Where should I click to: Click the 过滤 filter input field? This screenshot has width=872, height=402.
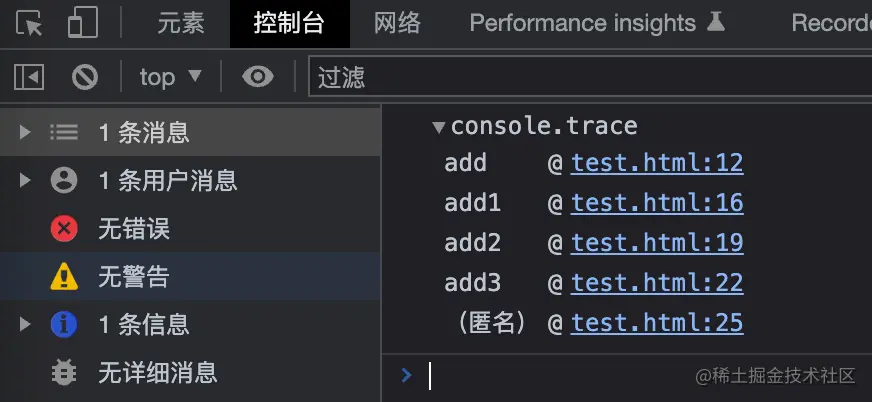coord(590,77)
